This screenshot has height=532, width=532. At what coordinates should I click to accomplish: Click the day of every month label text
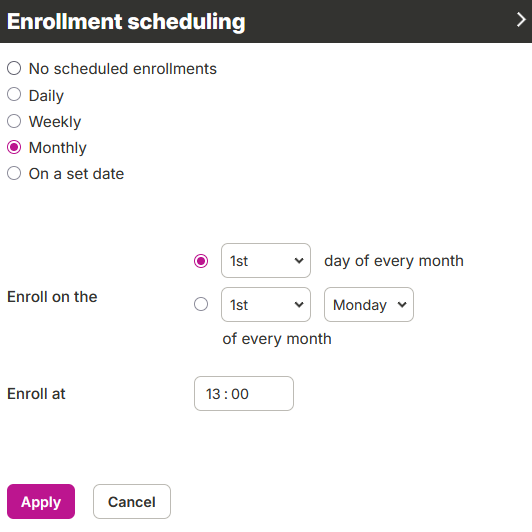coord(394,261)
